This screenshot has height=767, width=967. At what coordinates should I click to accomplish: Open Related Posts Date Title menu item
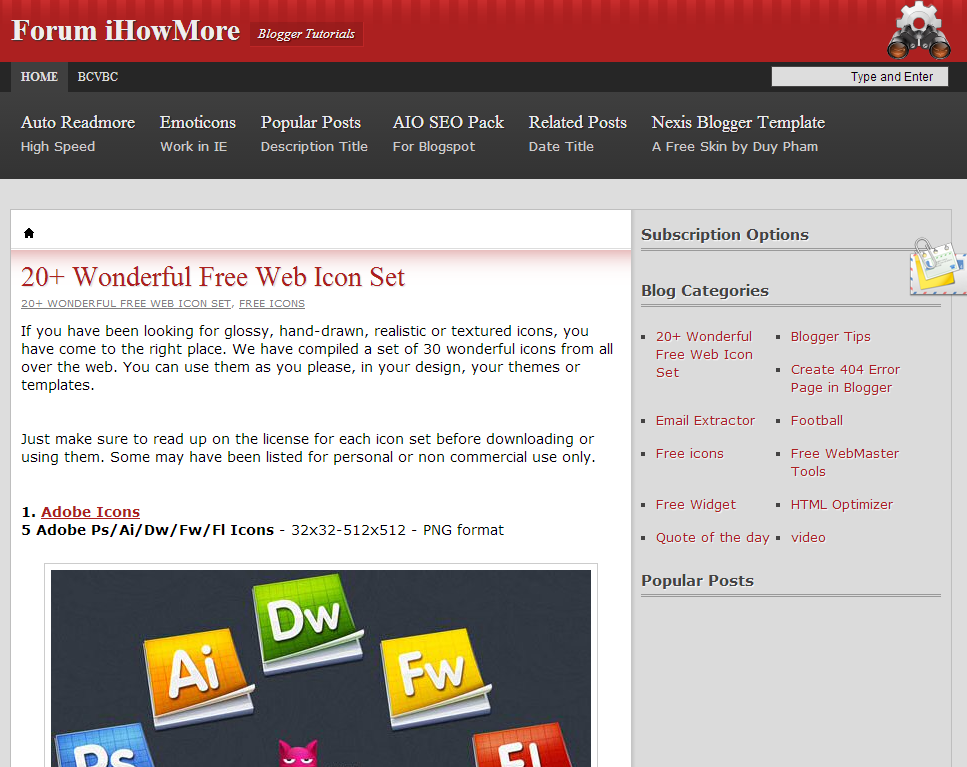[577, 134]
